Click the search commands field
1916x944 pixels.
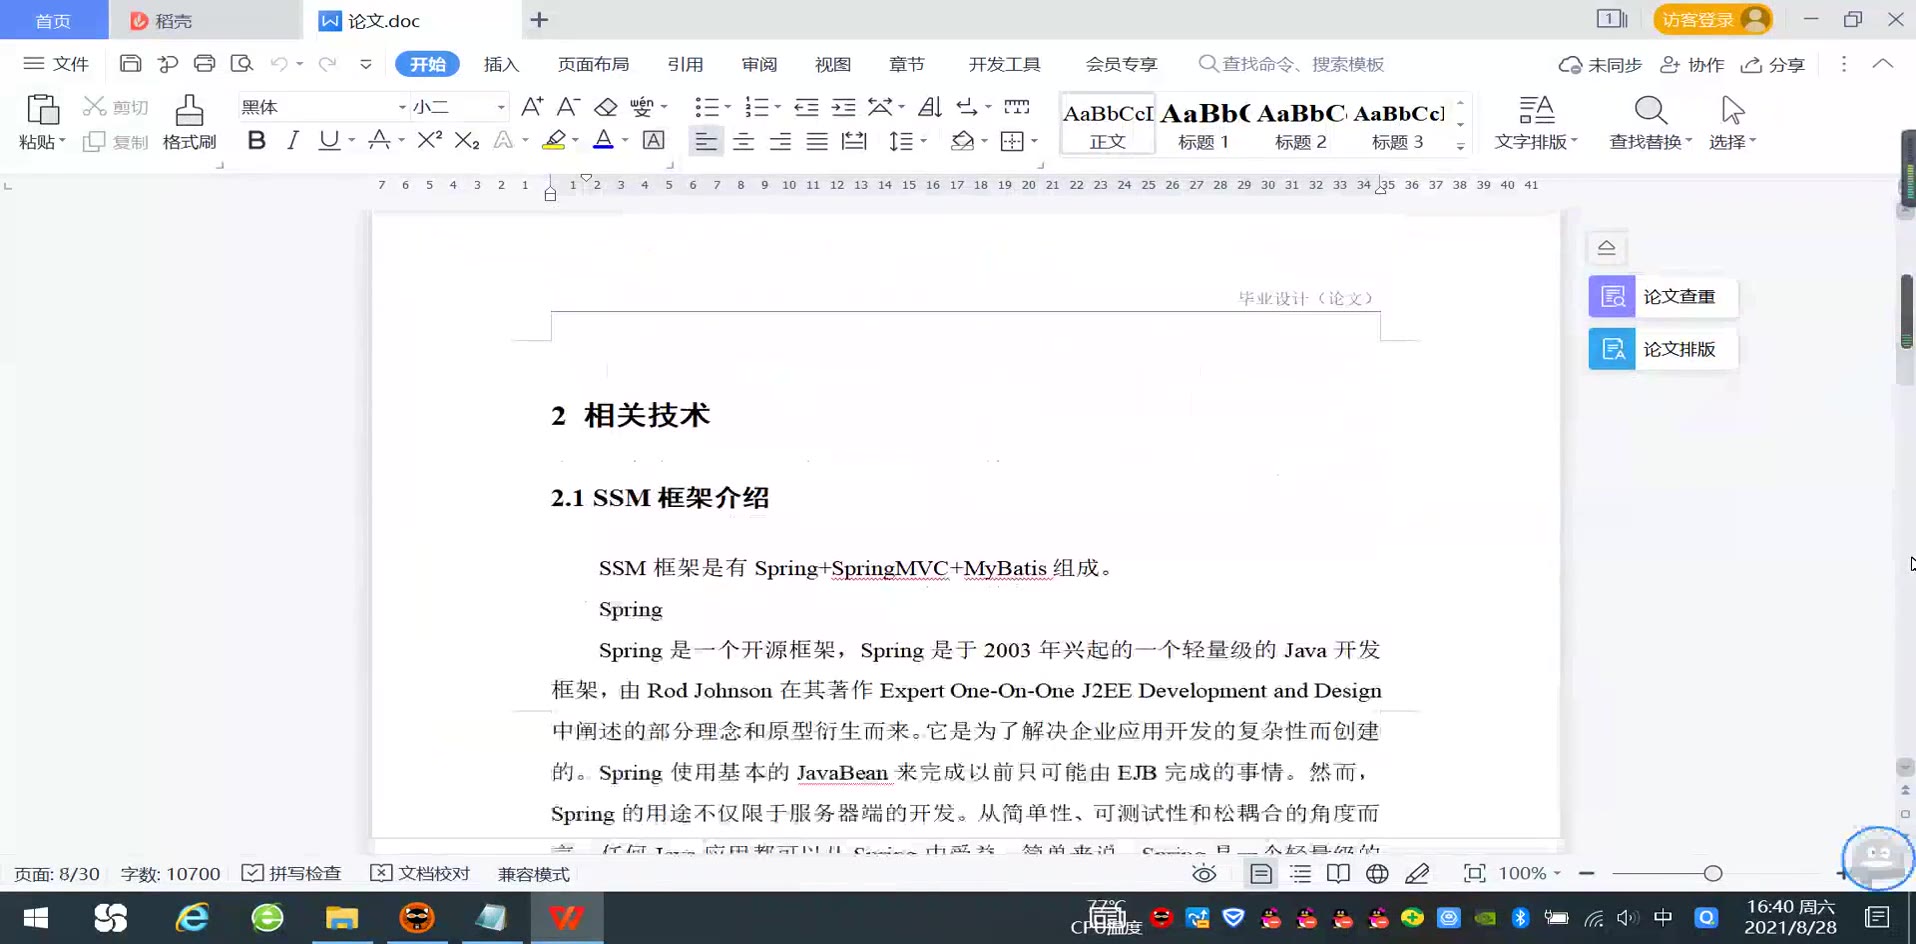pyautogui.click(x=1292, y=64)
